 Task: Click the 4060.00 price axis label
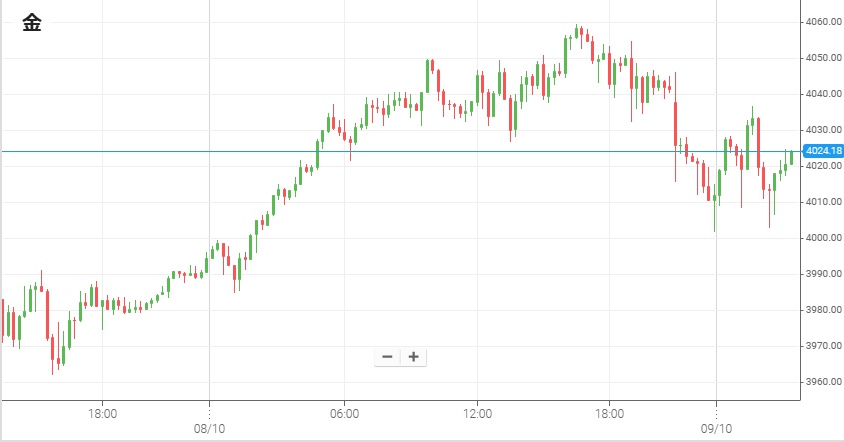[x=823, y=22]
